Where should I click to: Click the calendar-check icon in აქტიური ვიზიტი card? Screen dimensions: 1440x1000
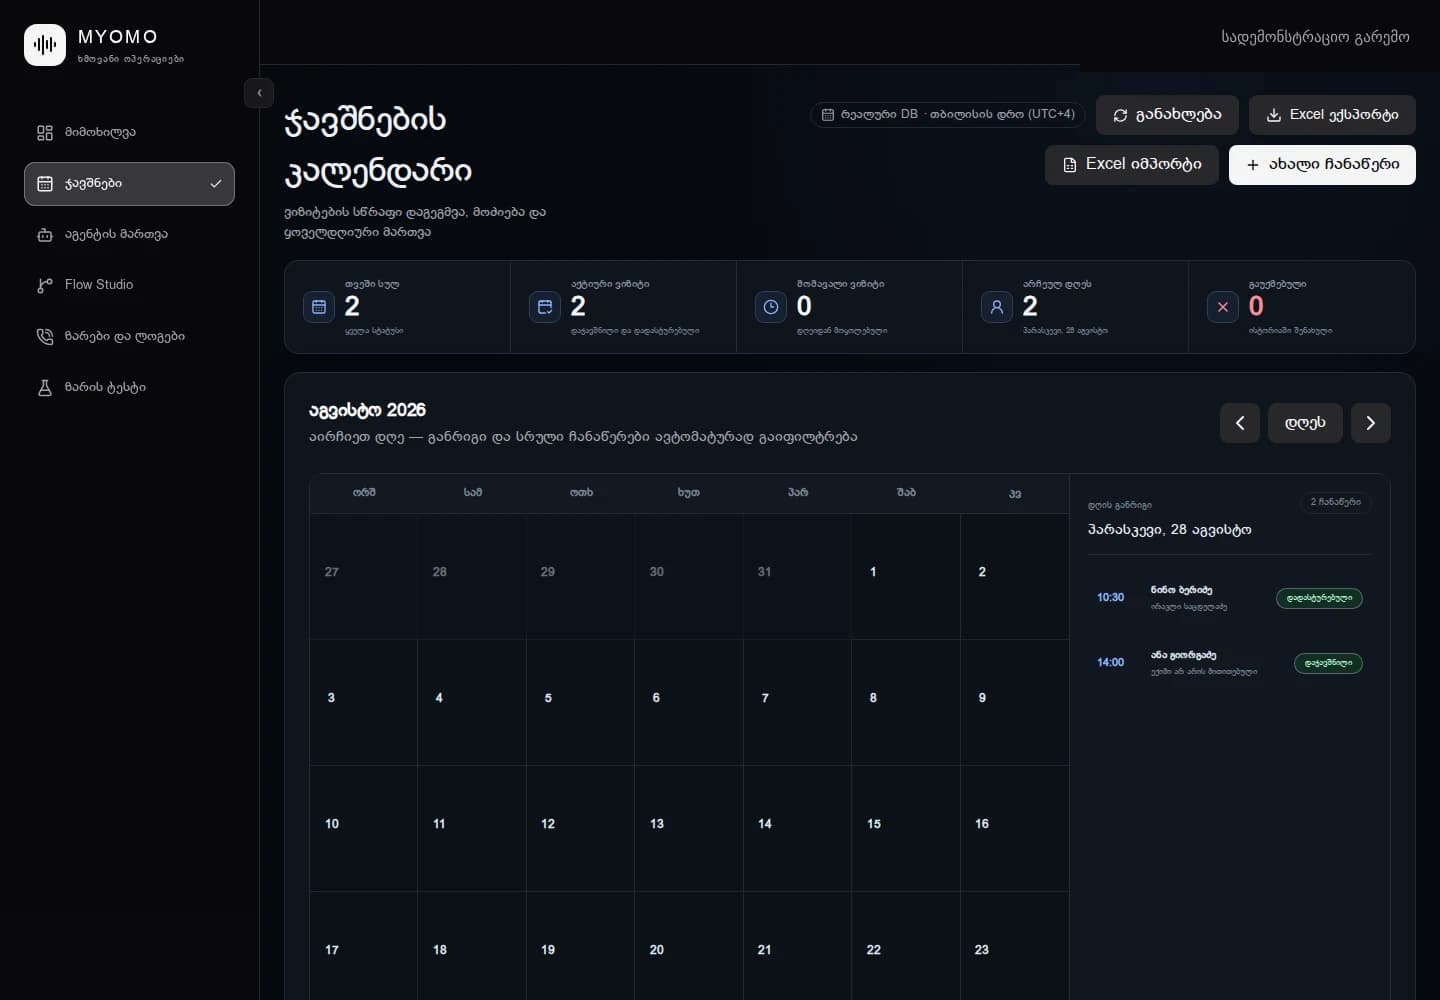click(x=545, y=307)
